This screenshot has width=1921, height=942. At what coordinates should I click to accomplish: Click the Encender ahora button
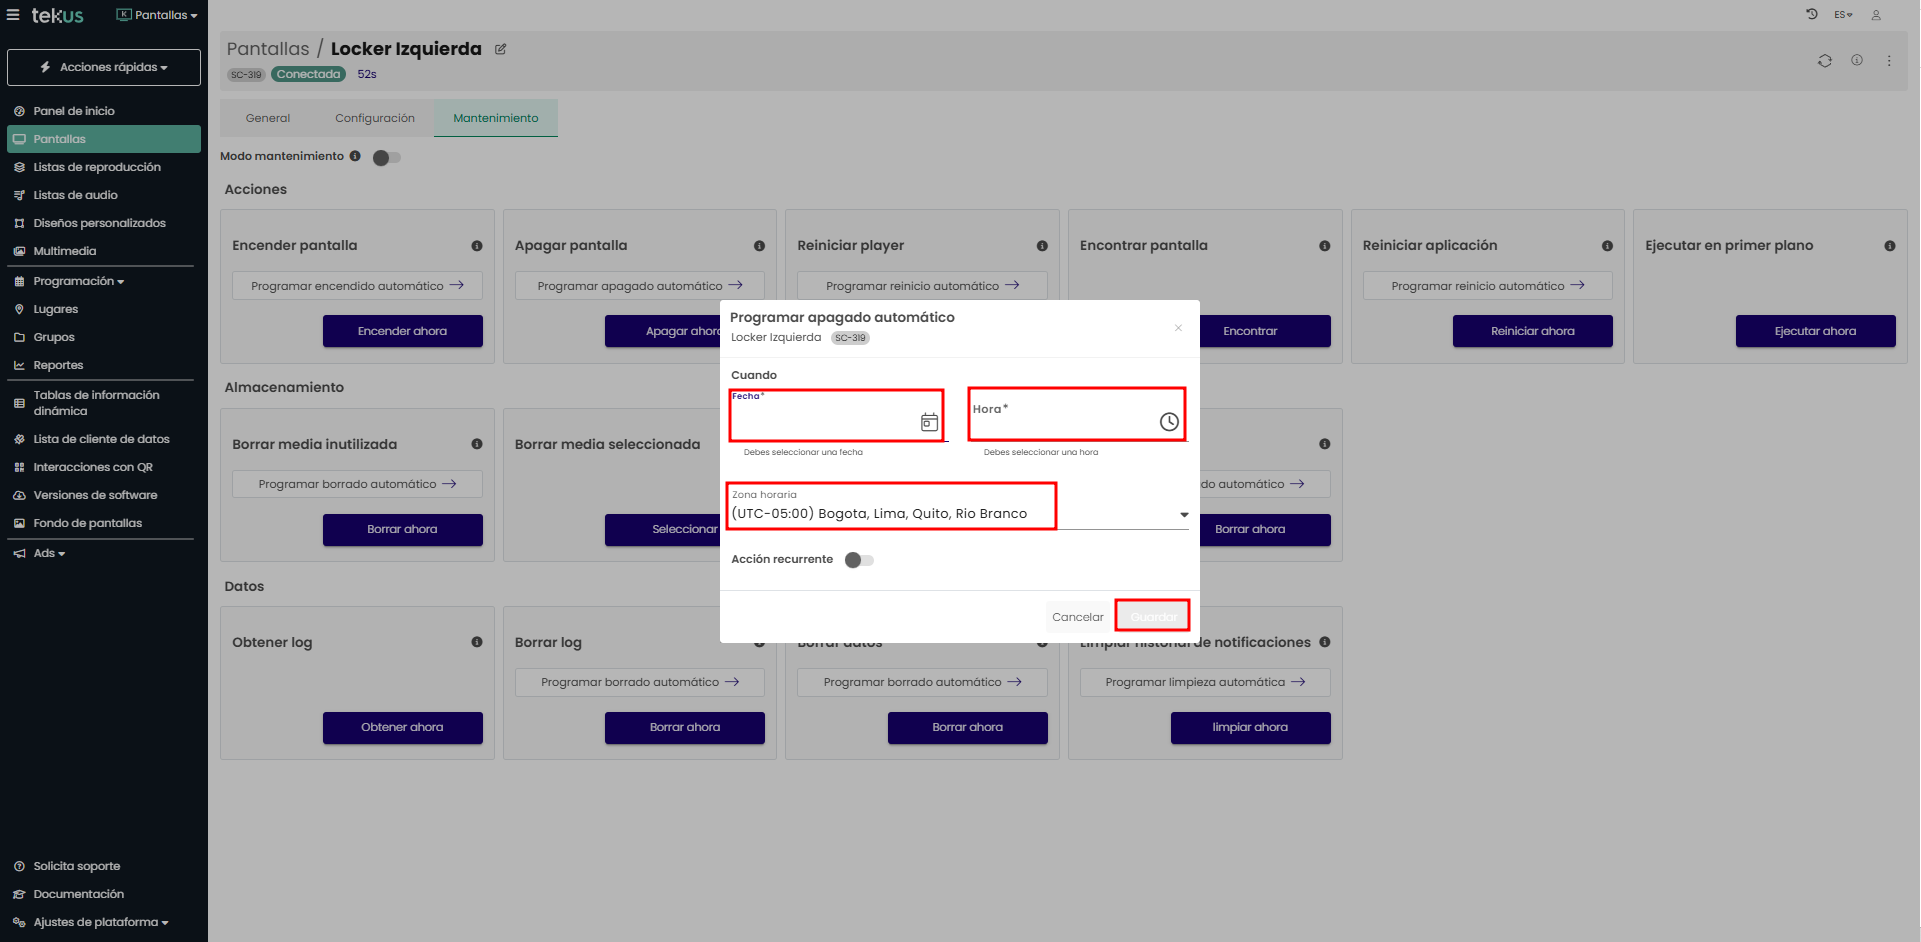402,331
